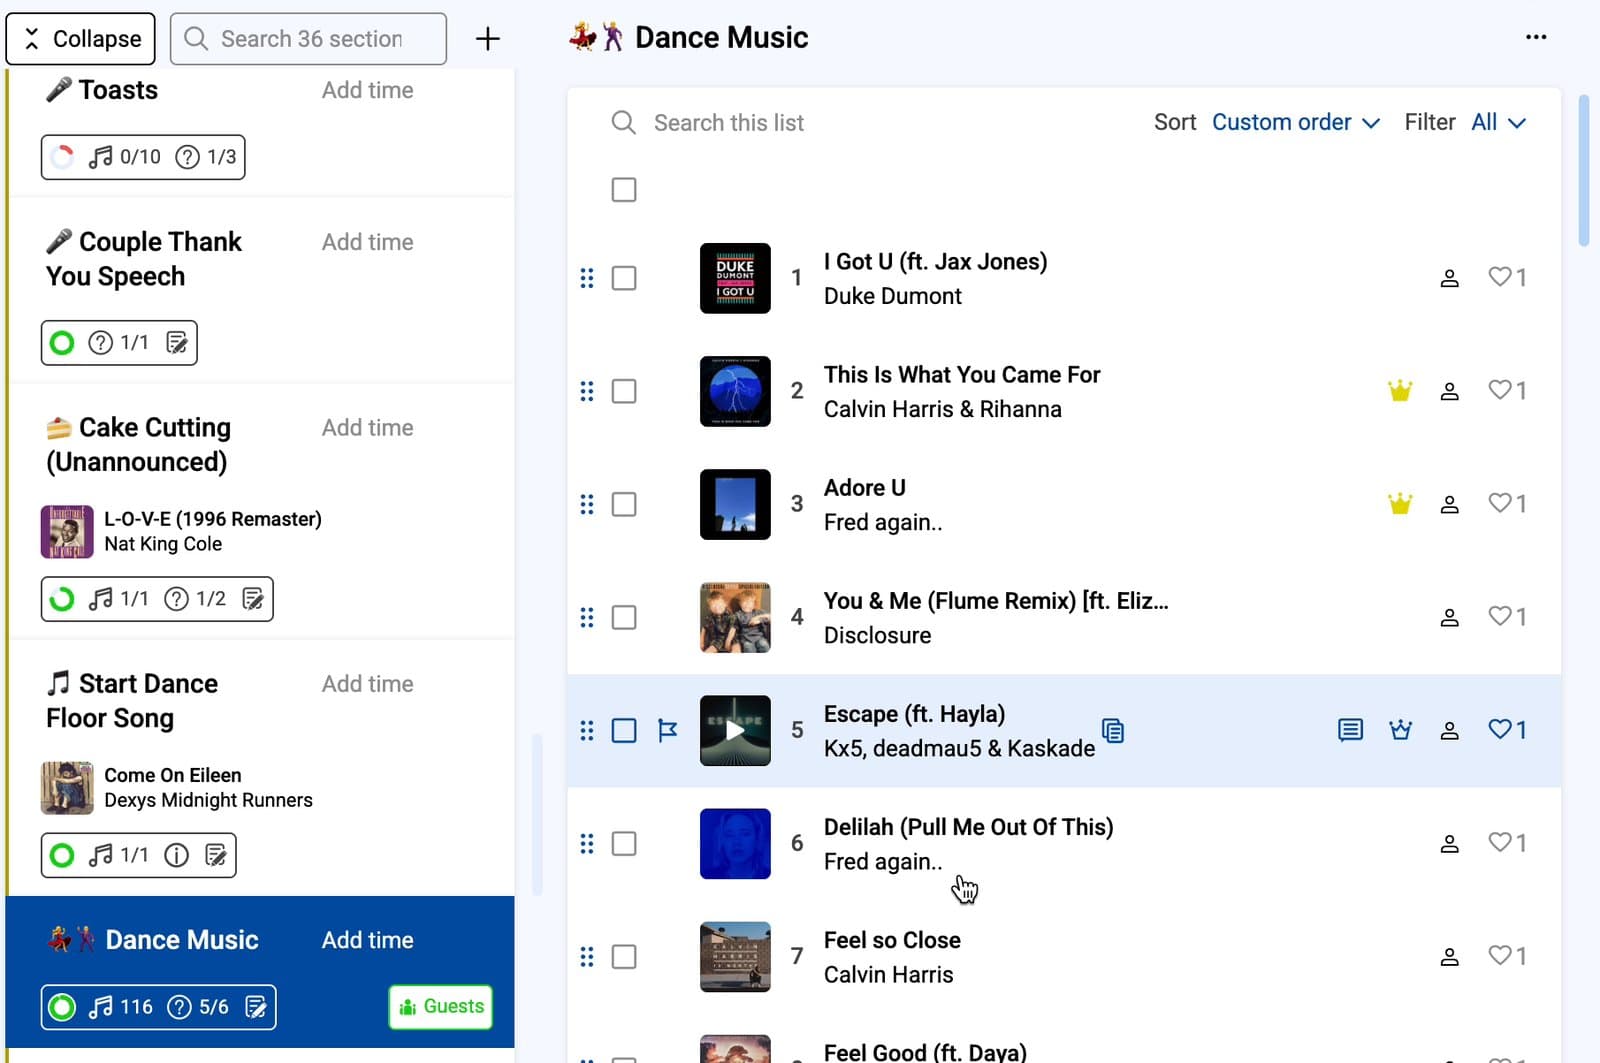Image resolution: width=1600 pixels, height=1063 pixels.
Task: Click Come On Eileen song entry
Action: click(x=177, y=788)
